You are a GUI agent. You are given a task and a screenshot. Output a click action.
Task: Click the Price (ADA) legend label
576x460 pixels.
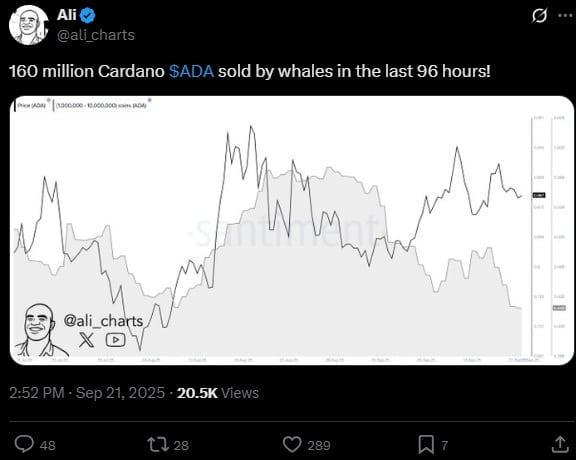pyautogui.click(x=32, y=105)
